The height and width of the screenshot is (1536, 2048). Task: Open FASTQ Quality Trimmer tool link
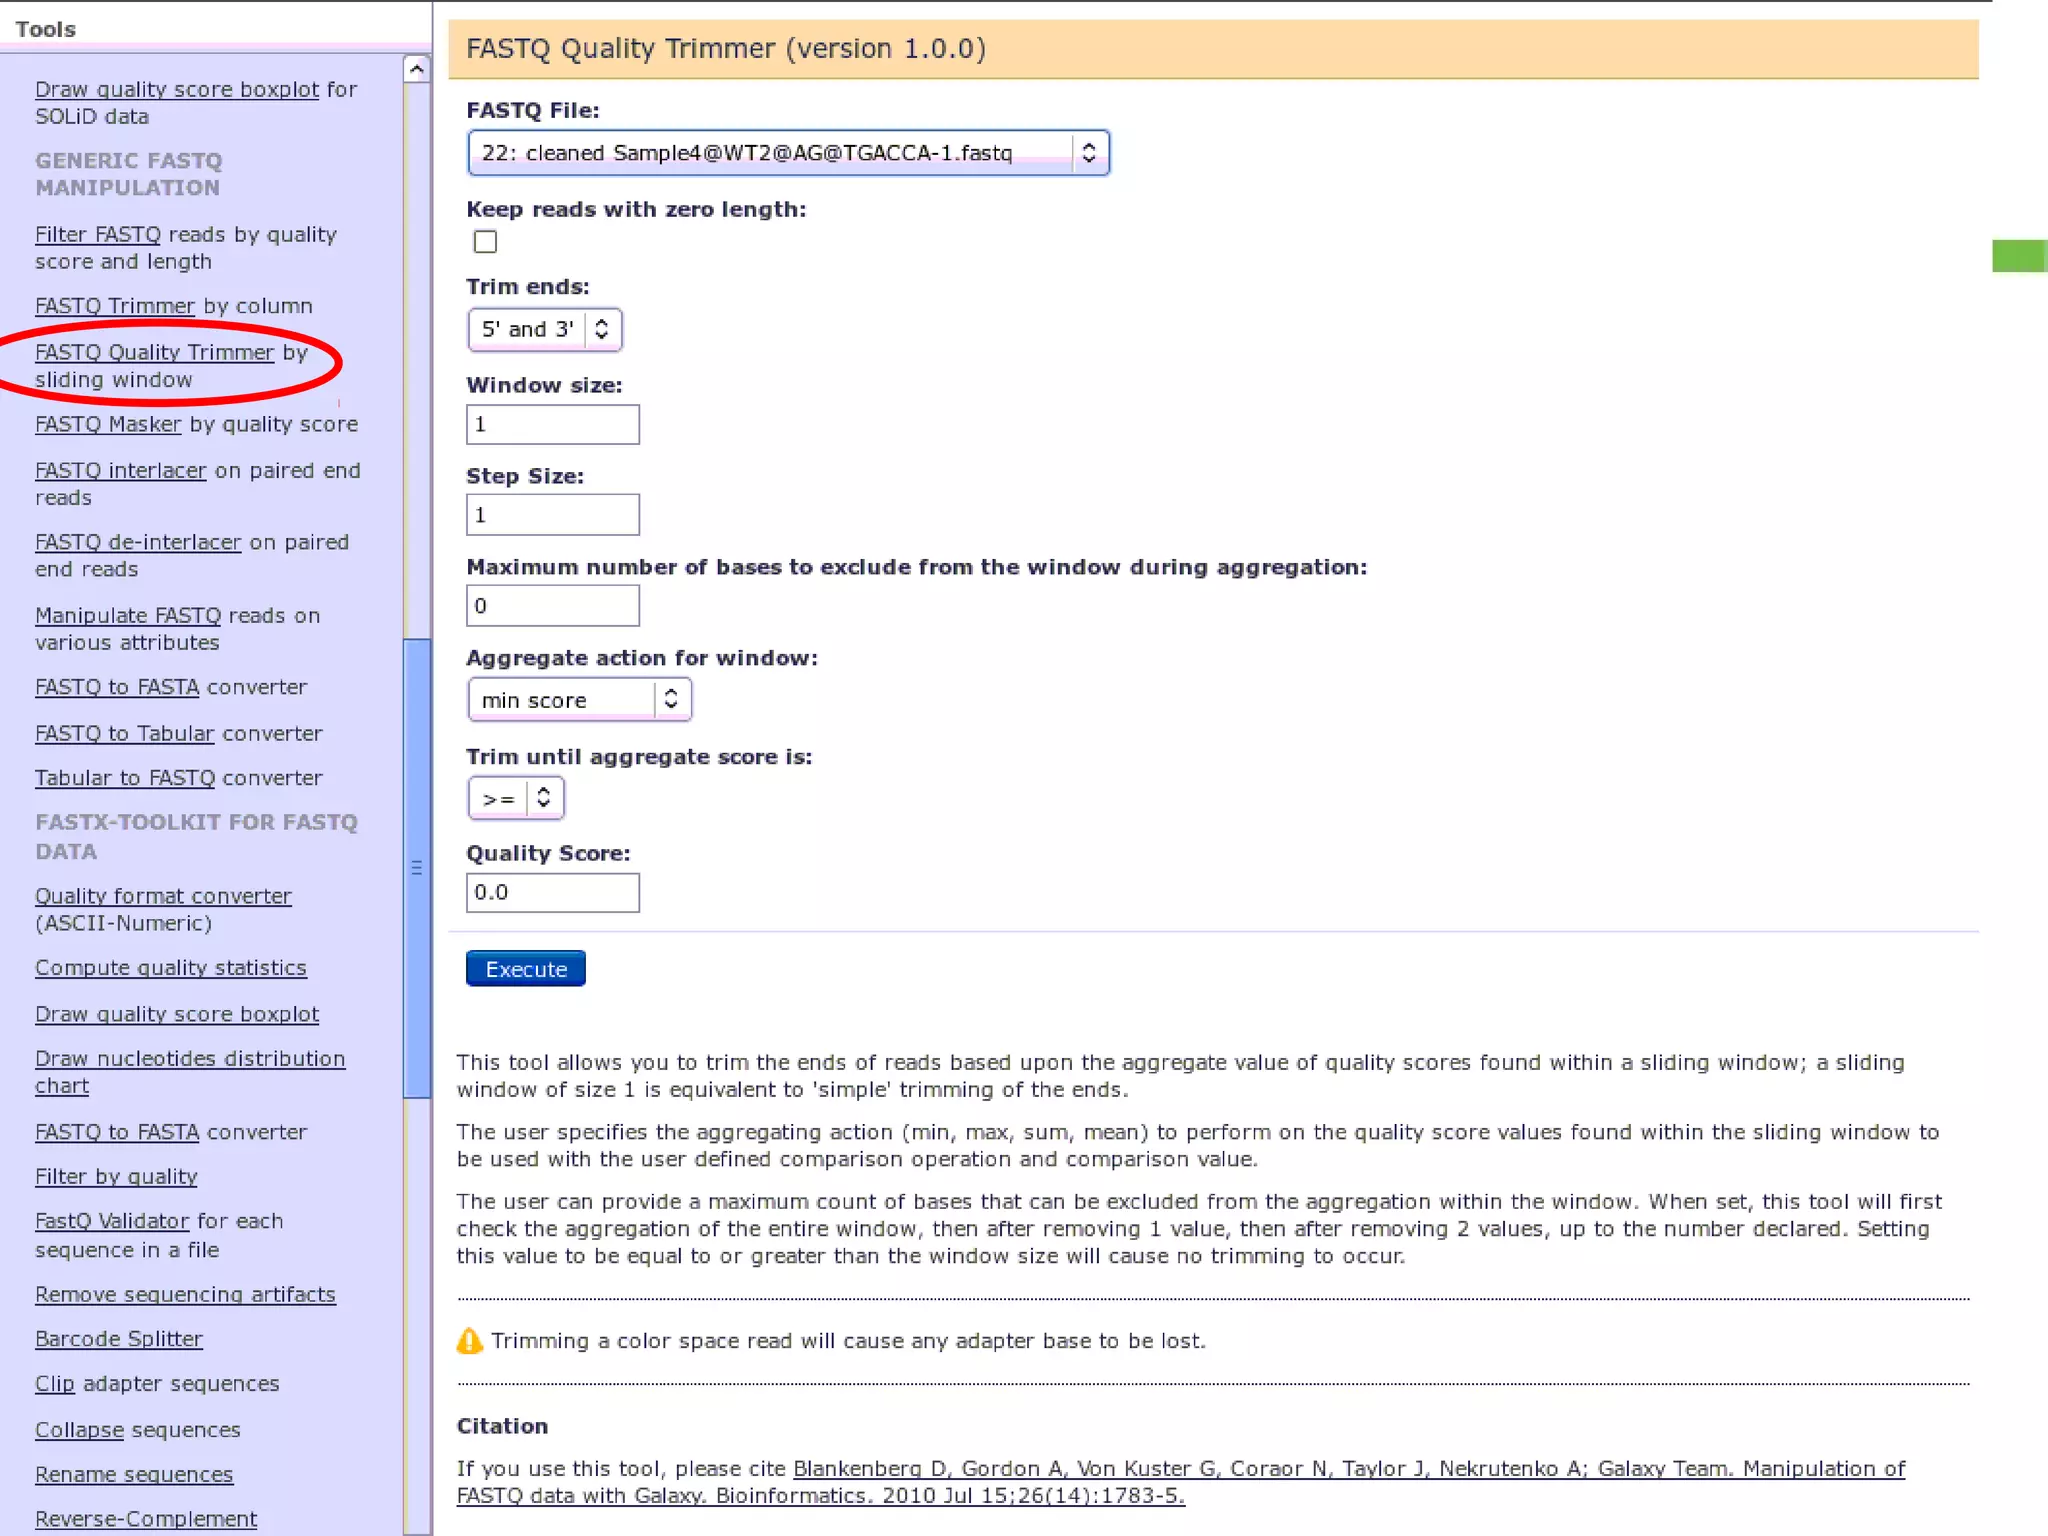[154, 352]
